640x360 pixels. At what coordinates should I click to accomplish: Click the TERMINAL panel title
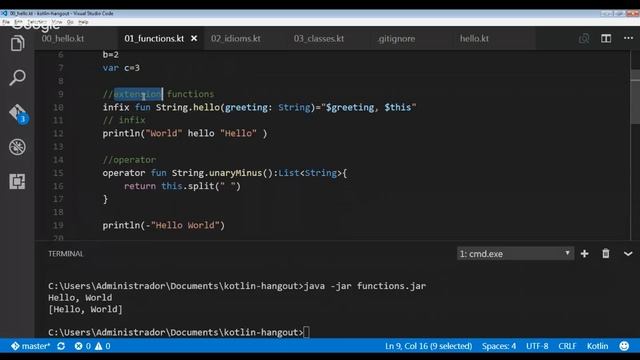pos(66,253)
